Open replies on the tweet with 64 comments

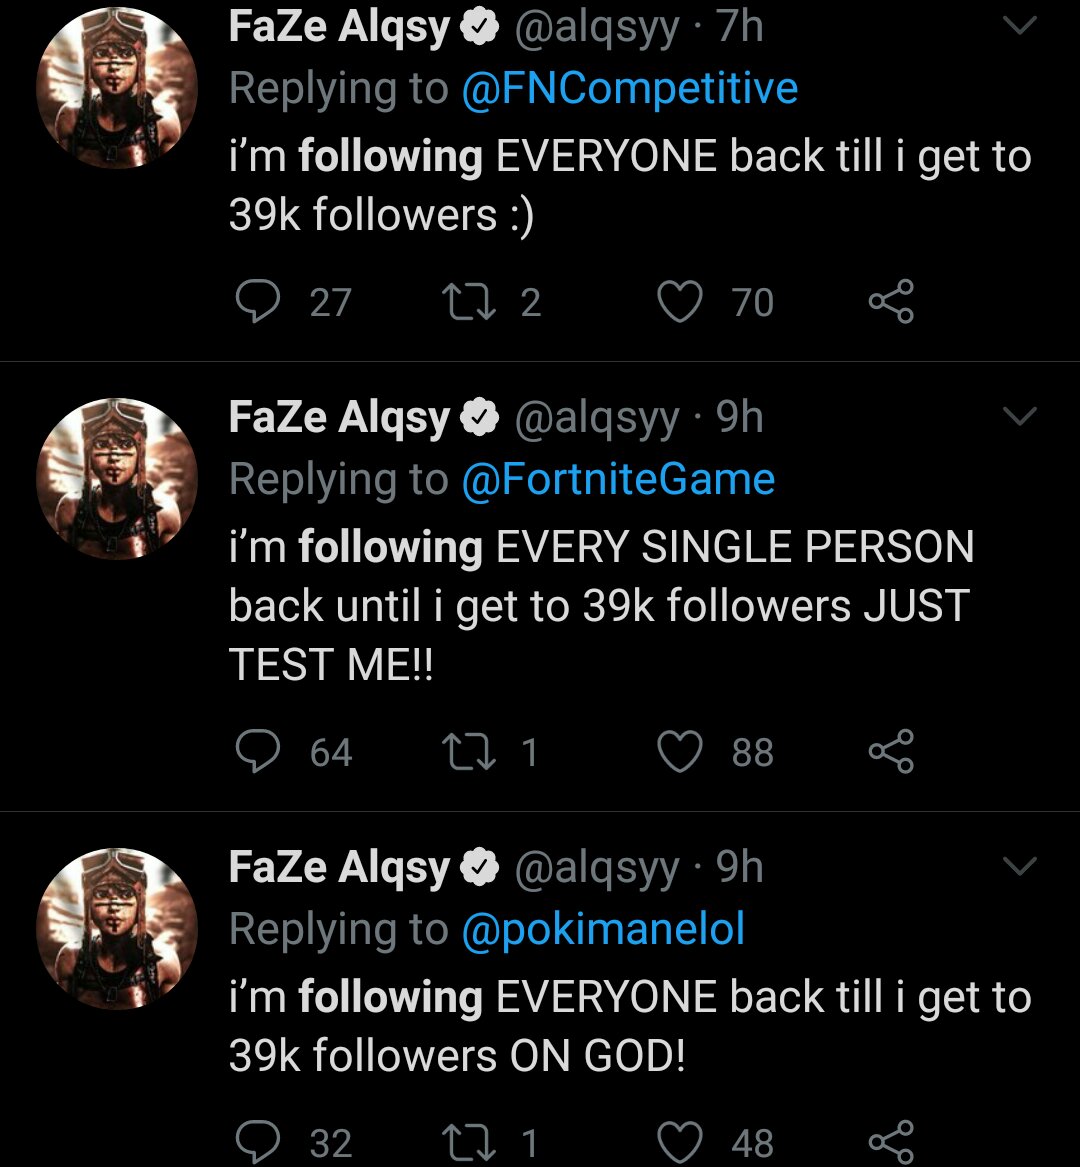257,752
